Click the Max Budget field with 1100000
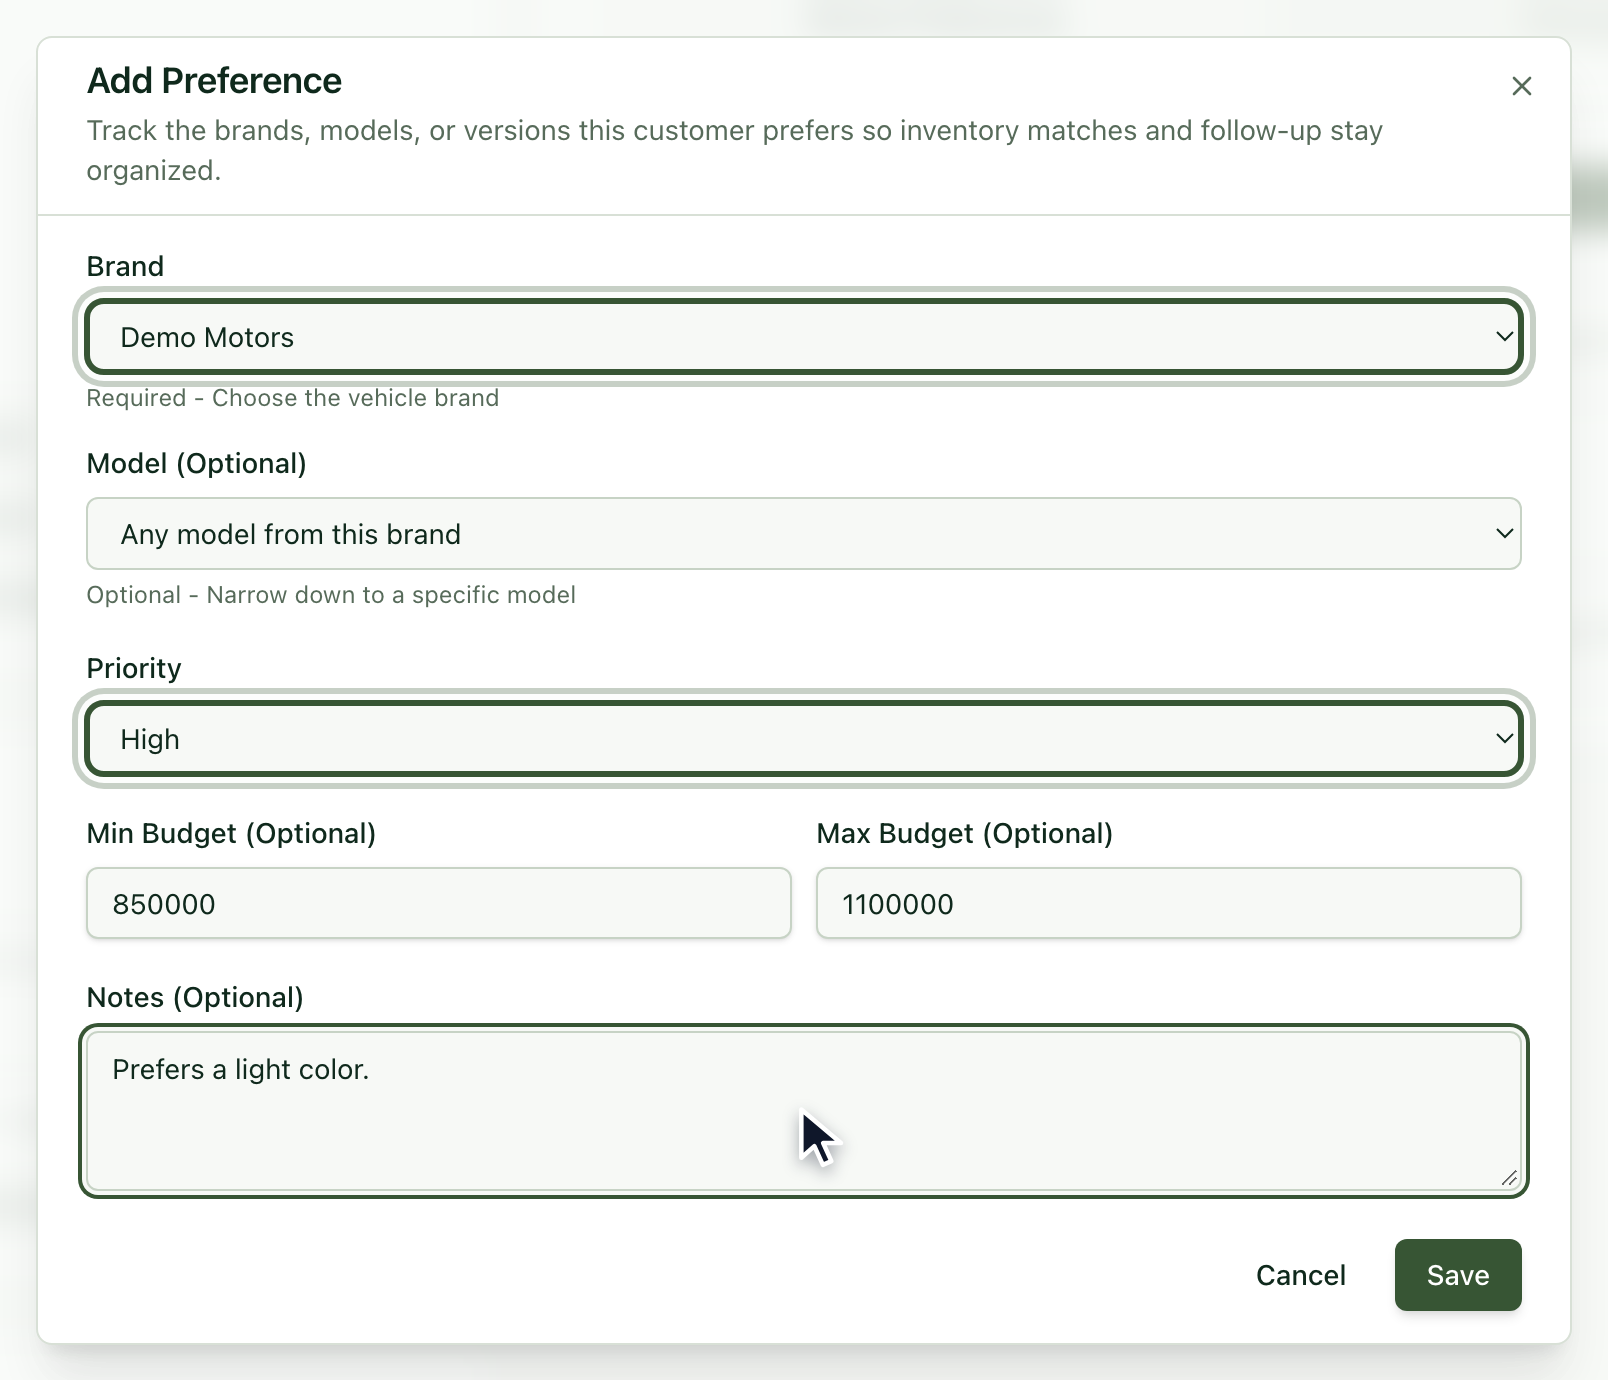This screenshot has height=1380, width=1608. click(1169, 903)
